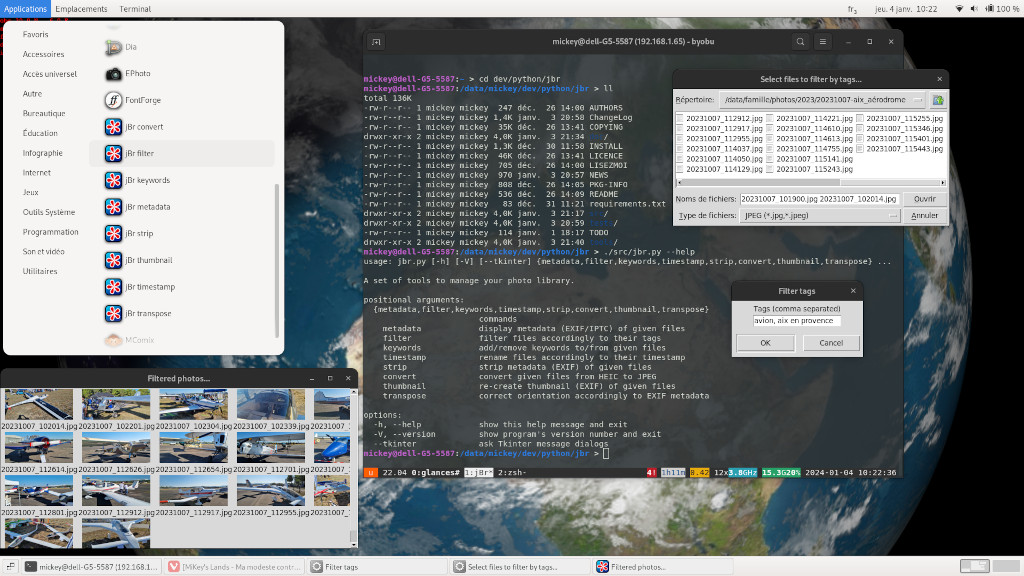Launch the jBr filter entry
The image size is (1024, 576).
click(x=182, y=153)
